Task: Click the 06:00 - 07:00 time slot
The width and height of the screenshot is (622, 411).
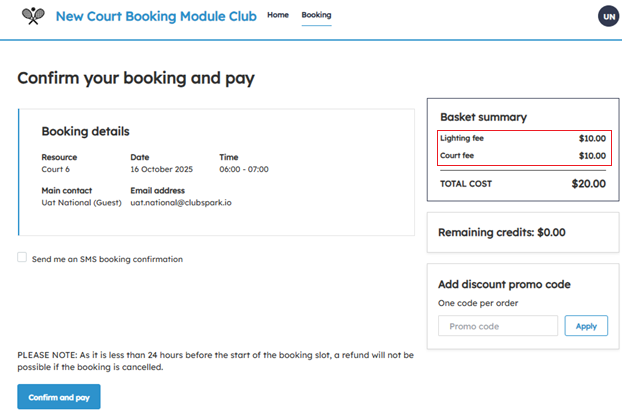Action: pos(244,170)
